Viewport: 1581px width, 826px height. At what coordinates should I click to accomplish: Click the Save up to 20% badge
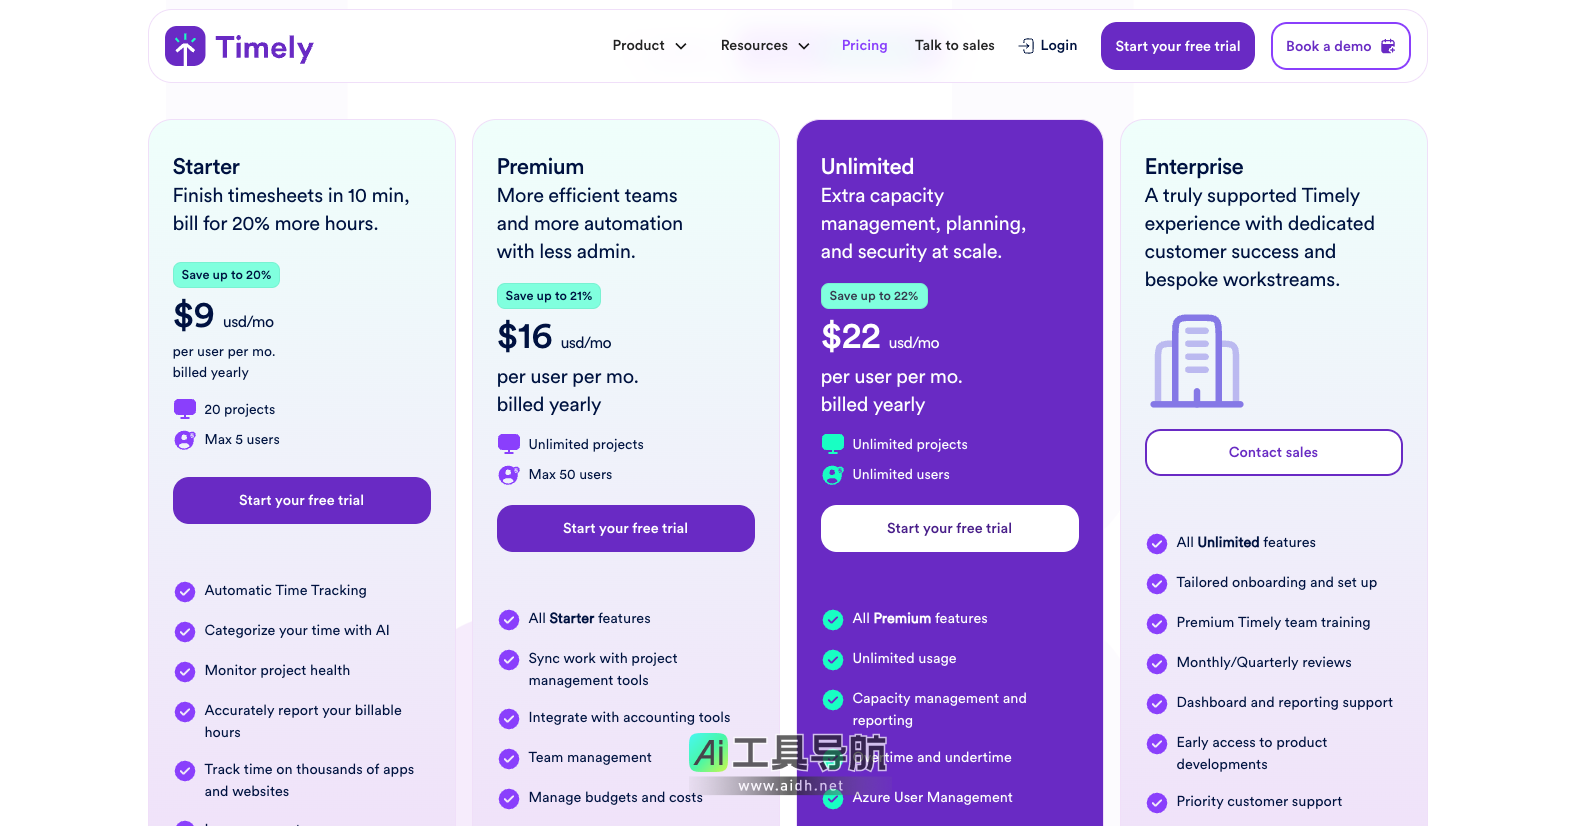(x=226, y=275)
